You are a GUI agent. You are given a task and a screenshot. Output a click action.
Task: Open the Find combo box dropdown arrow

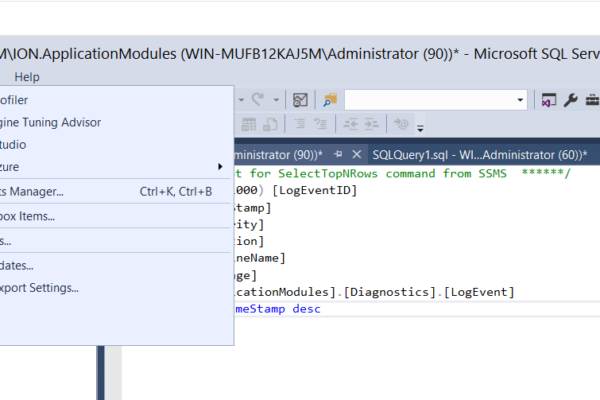[520, 100]
